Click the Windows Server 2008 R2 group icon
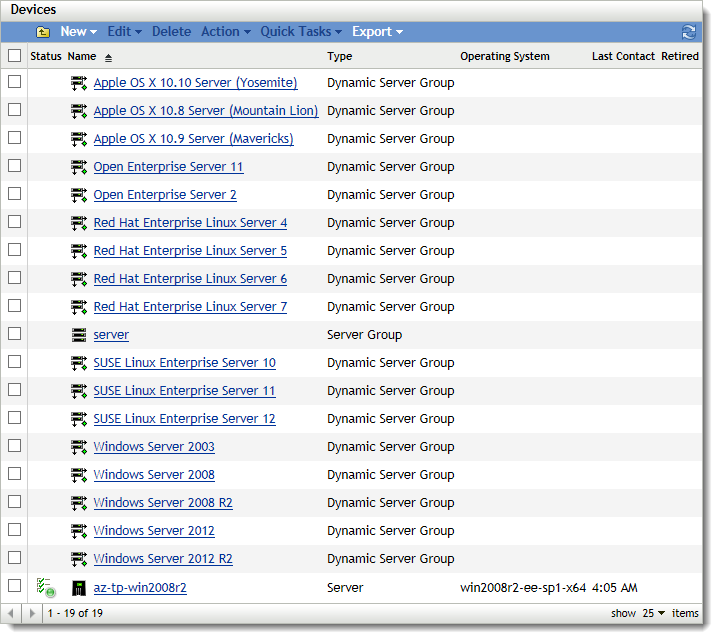This screenshot has width=718, height=639. [x=79, y=503]
